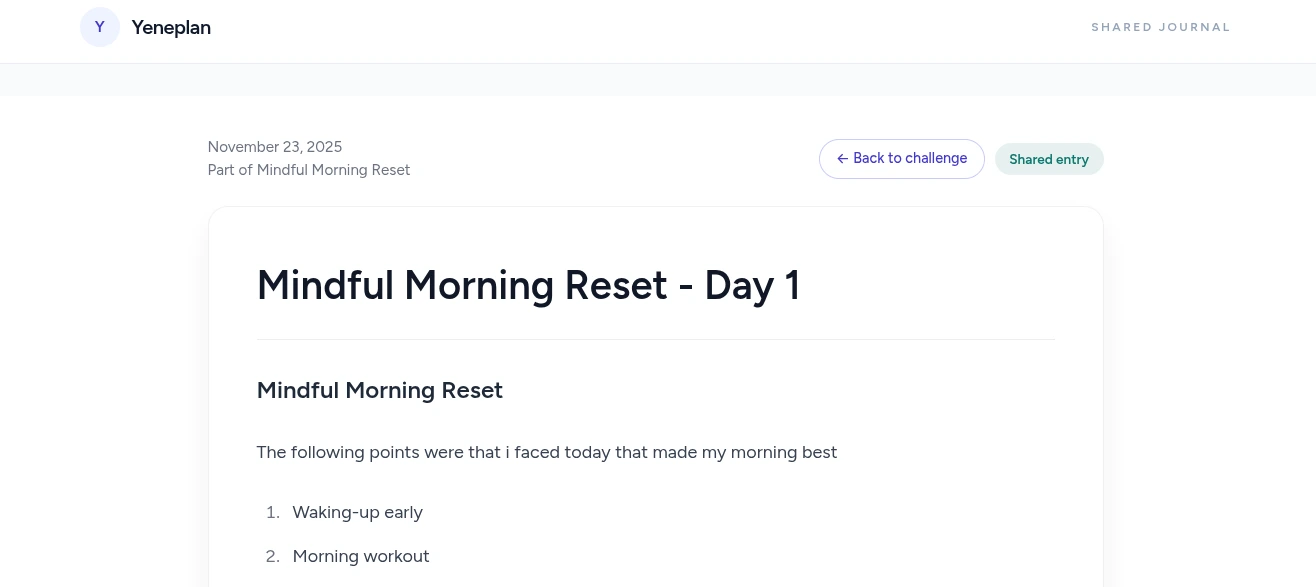
Task: Click the Waking-up early list item
Action: 357,512
